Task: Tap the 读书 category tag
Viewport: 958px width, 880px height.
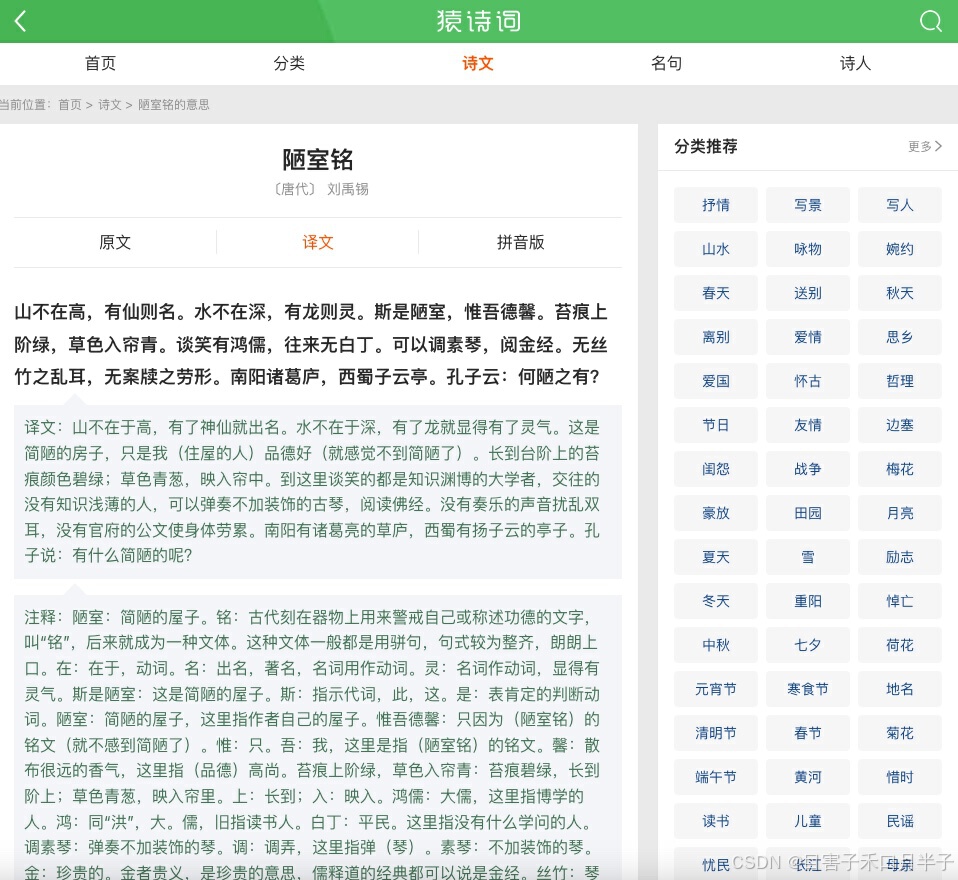Action: coord(715,821)
